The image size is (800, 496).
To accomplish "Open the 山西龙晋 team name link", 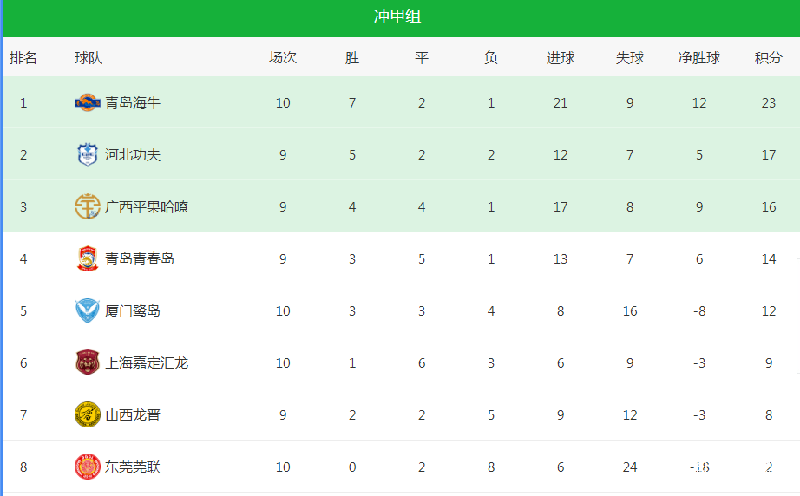I will tap(133, 415).
